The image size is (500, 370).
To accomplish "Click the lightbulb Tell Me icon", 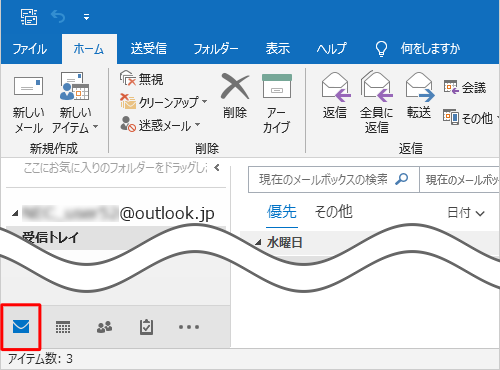I will coord(381,49).
